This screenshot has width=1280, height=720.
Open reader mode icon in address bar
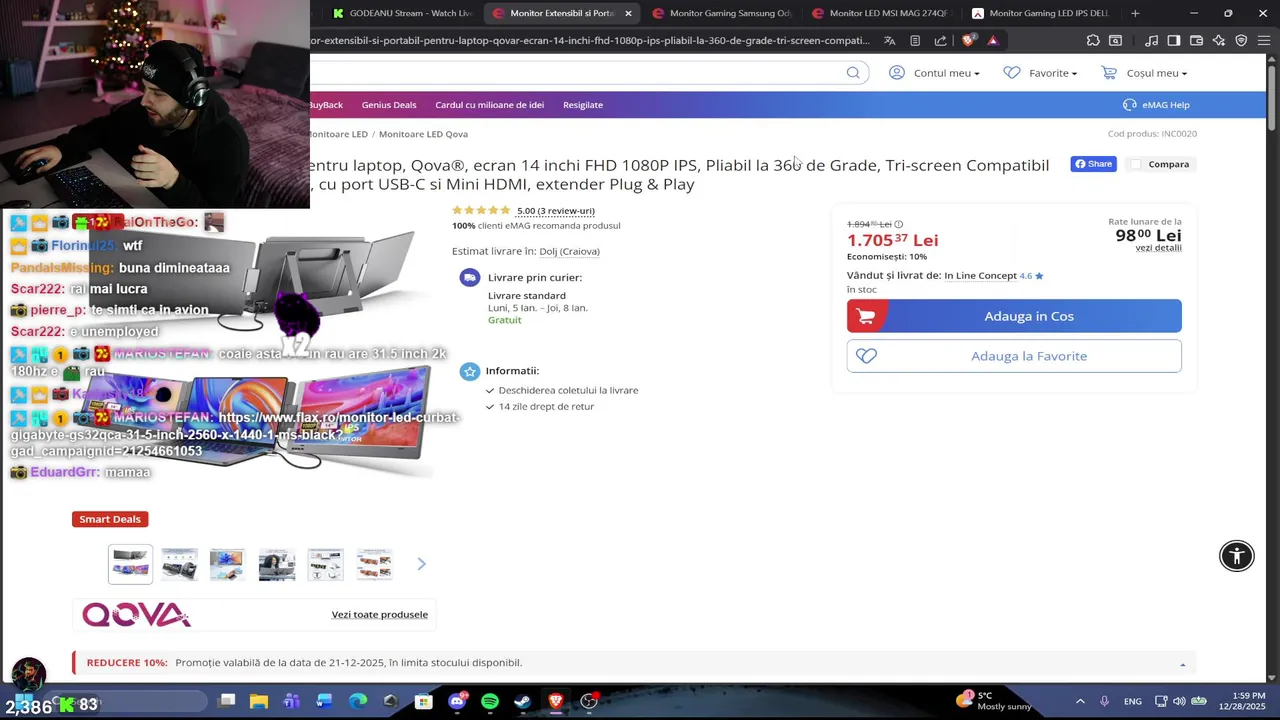915,41
